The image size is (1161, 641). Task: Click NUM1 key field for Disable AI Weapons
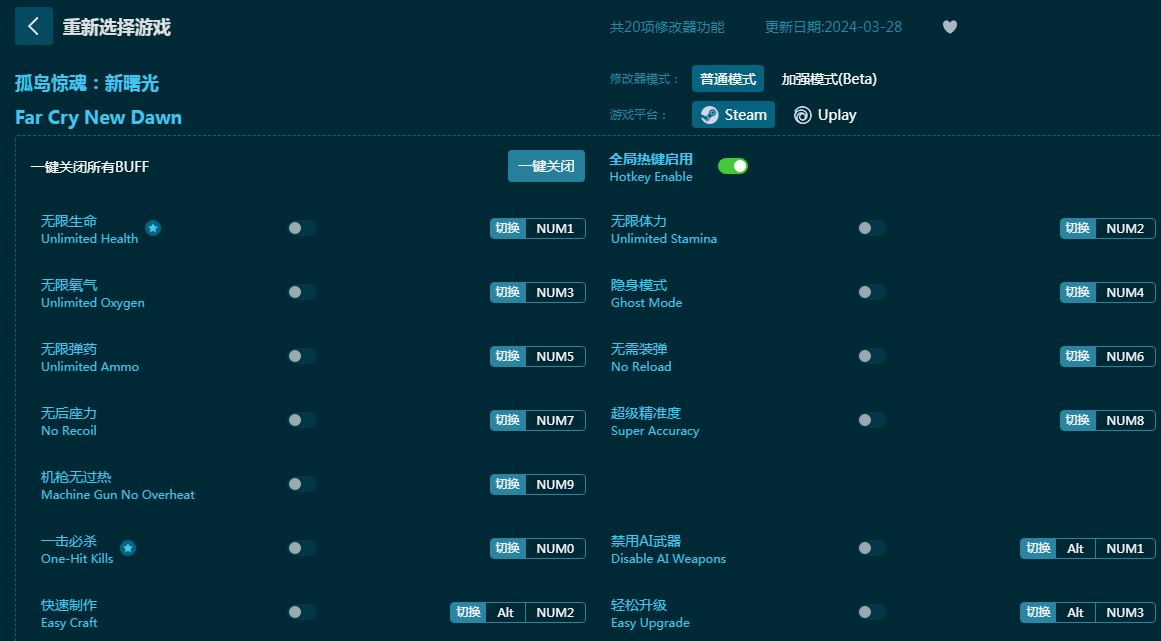tap(1125, 548)
